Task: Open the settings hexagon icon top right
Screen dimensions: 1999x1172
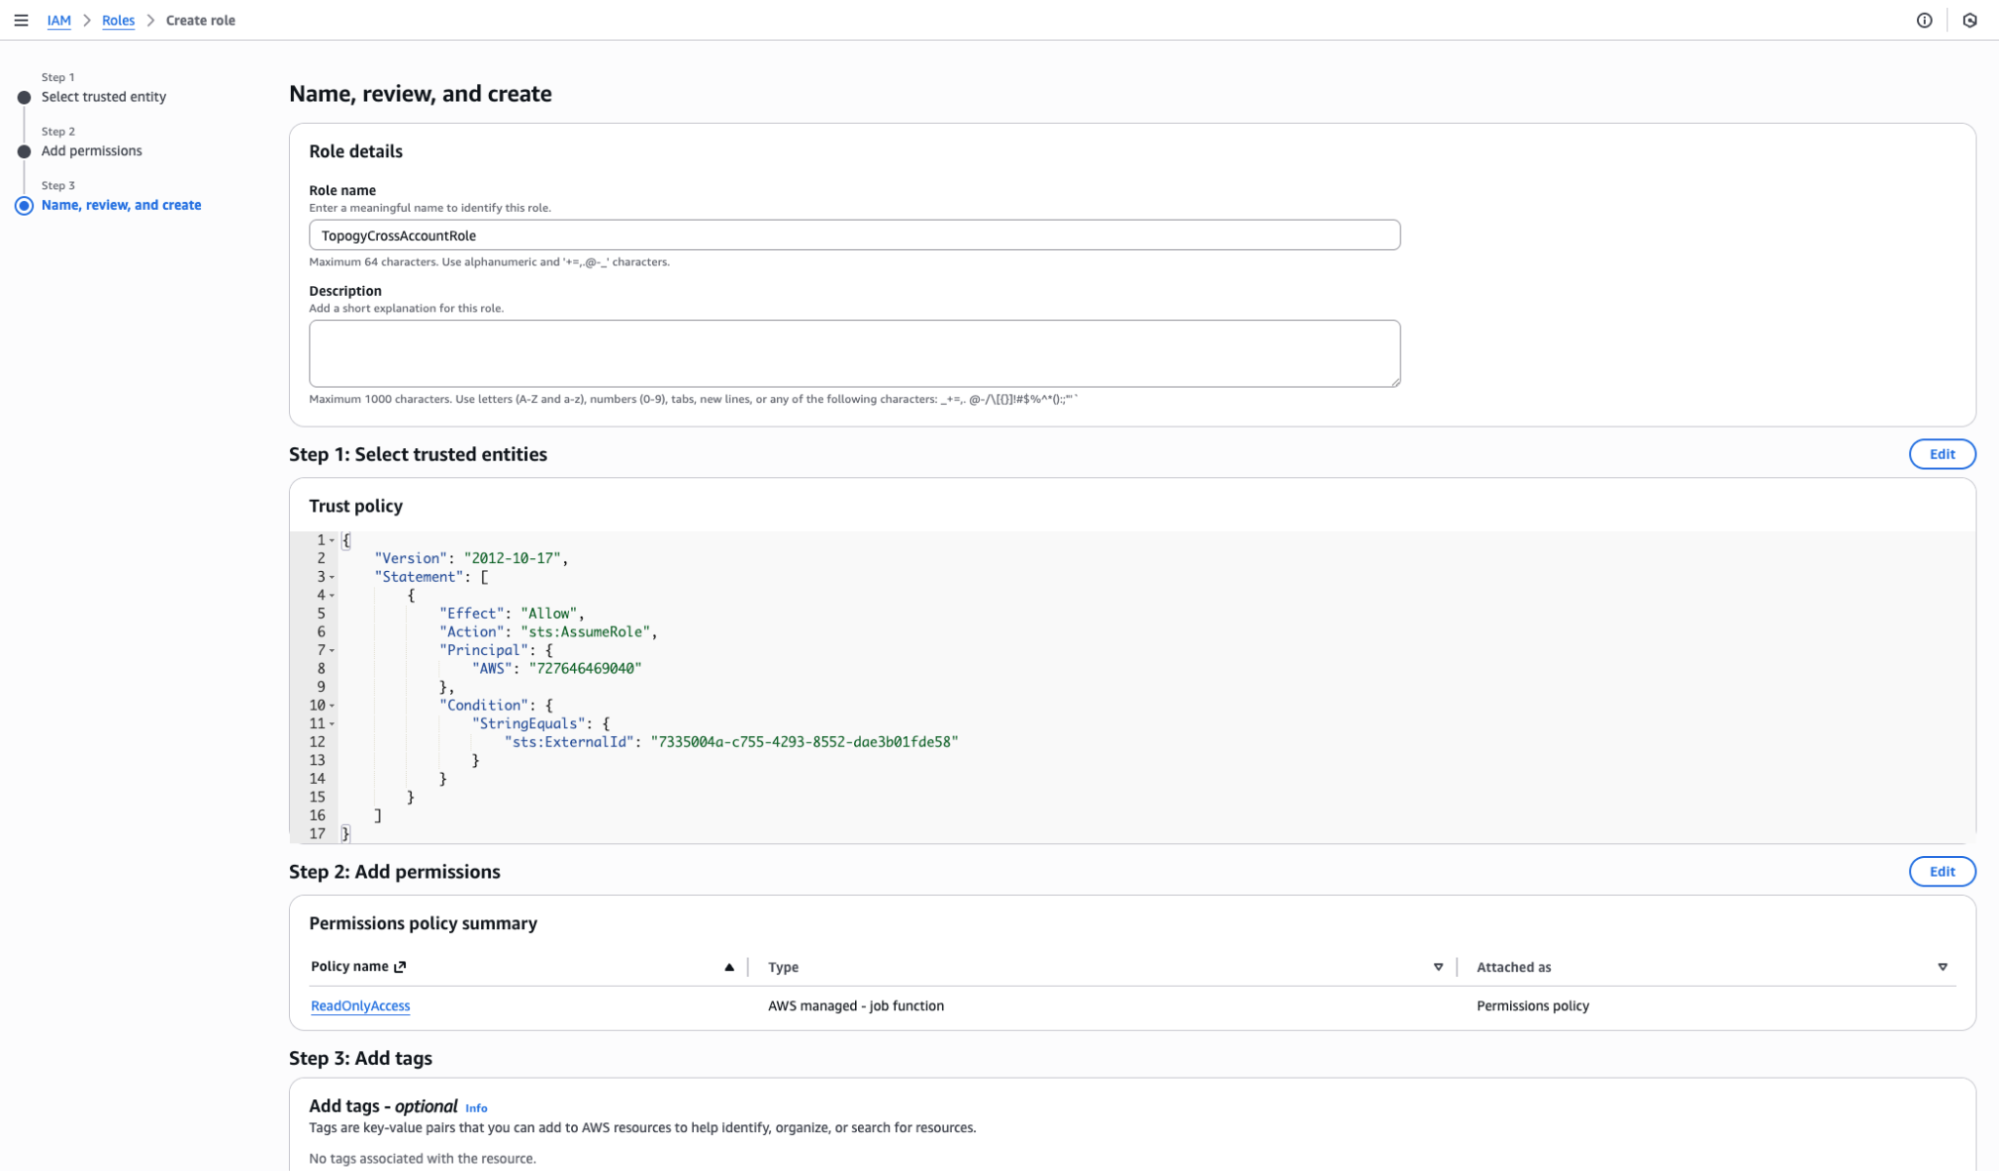Action: coord(1970,20)
